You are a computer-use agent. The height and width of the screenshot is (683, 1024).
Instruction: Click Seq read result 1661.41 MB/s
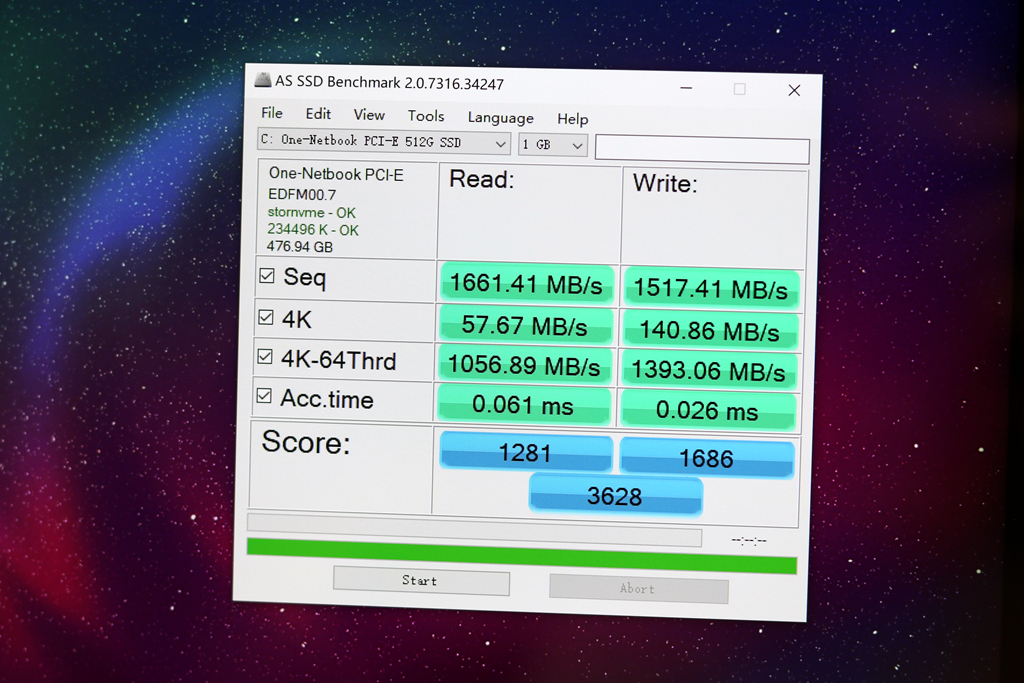click(x=526, y=284)
